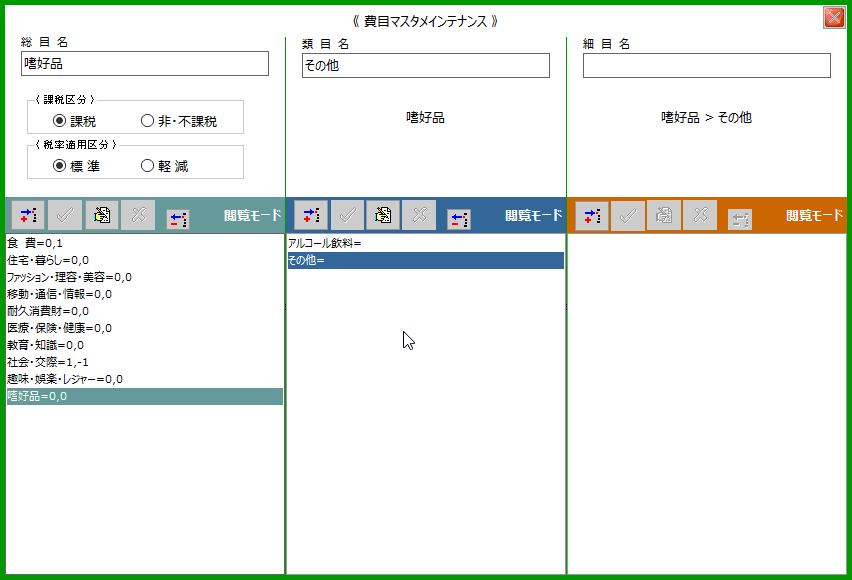852x580 pixels.
Task: Select list row 教育・知識=0,0
Action: pos(145,345)
